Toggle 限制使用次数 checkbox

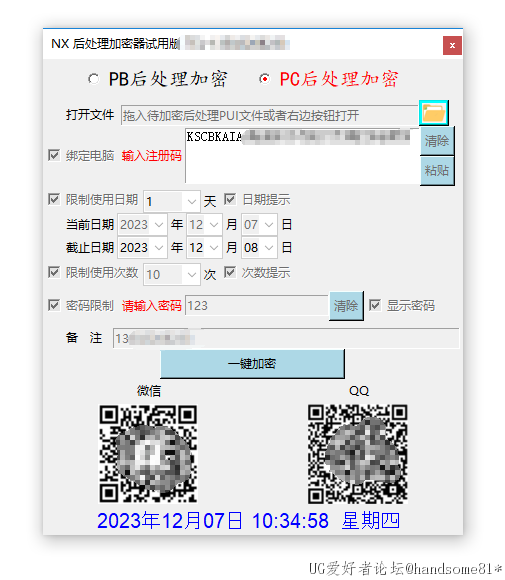click(x=54, y=273)
